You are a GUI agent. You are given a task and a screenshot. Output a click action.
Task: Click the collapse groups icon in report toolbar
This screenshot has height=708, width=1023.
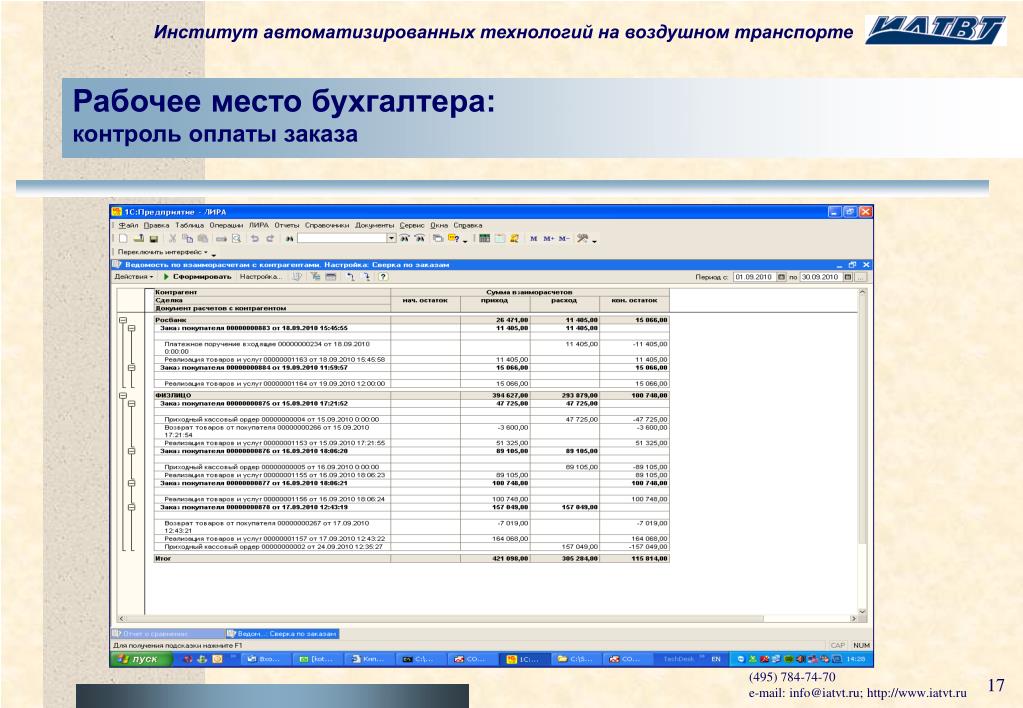tap(349, 277)
